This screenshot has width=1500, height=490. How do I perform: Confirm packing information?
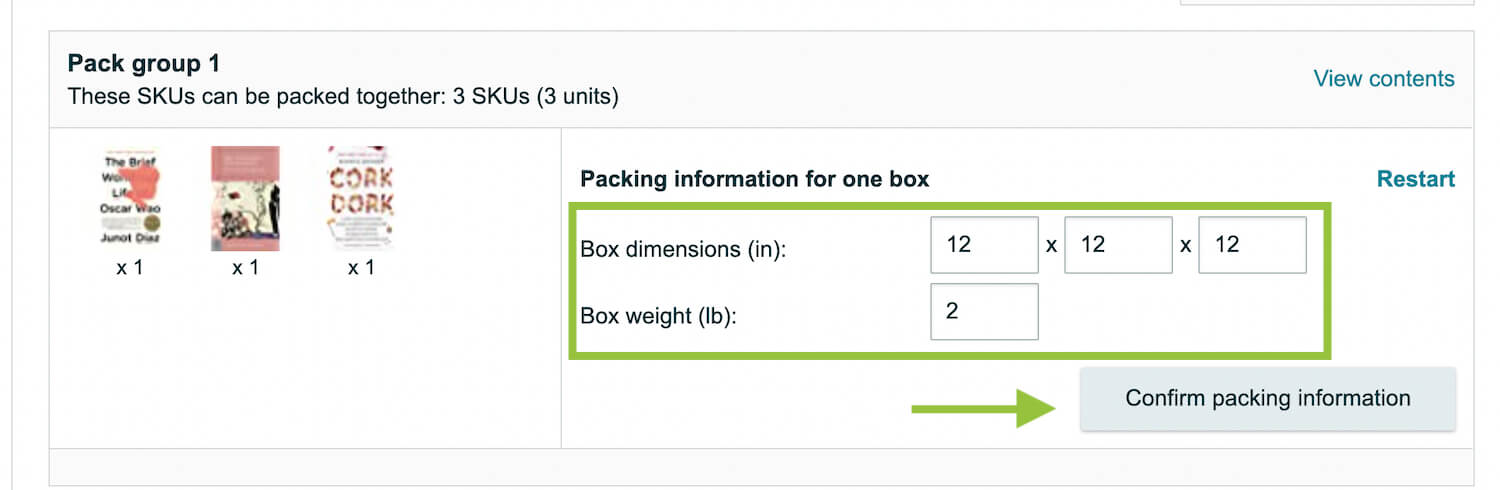pyautogui.click(x=1268, y=399)
